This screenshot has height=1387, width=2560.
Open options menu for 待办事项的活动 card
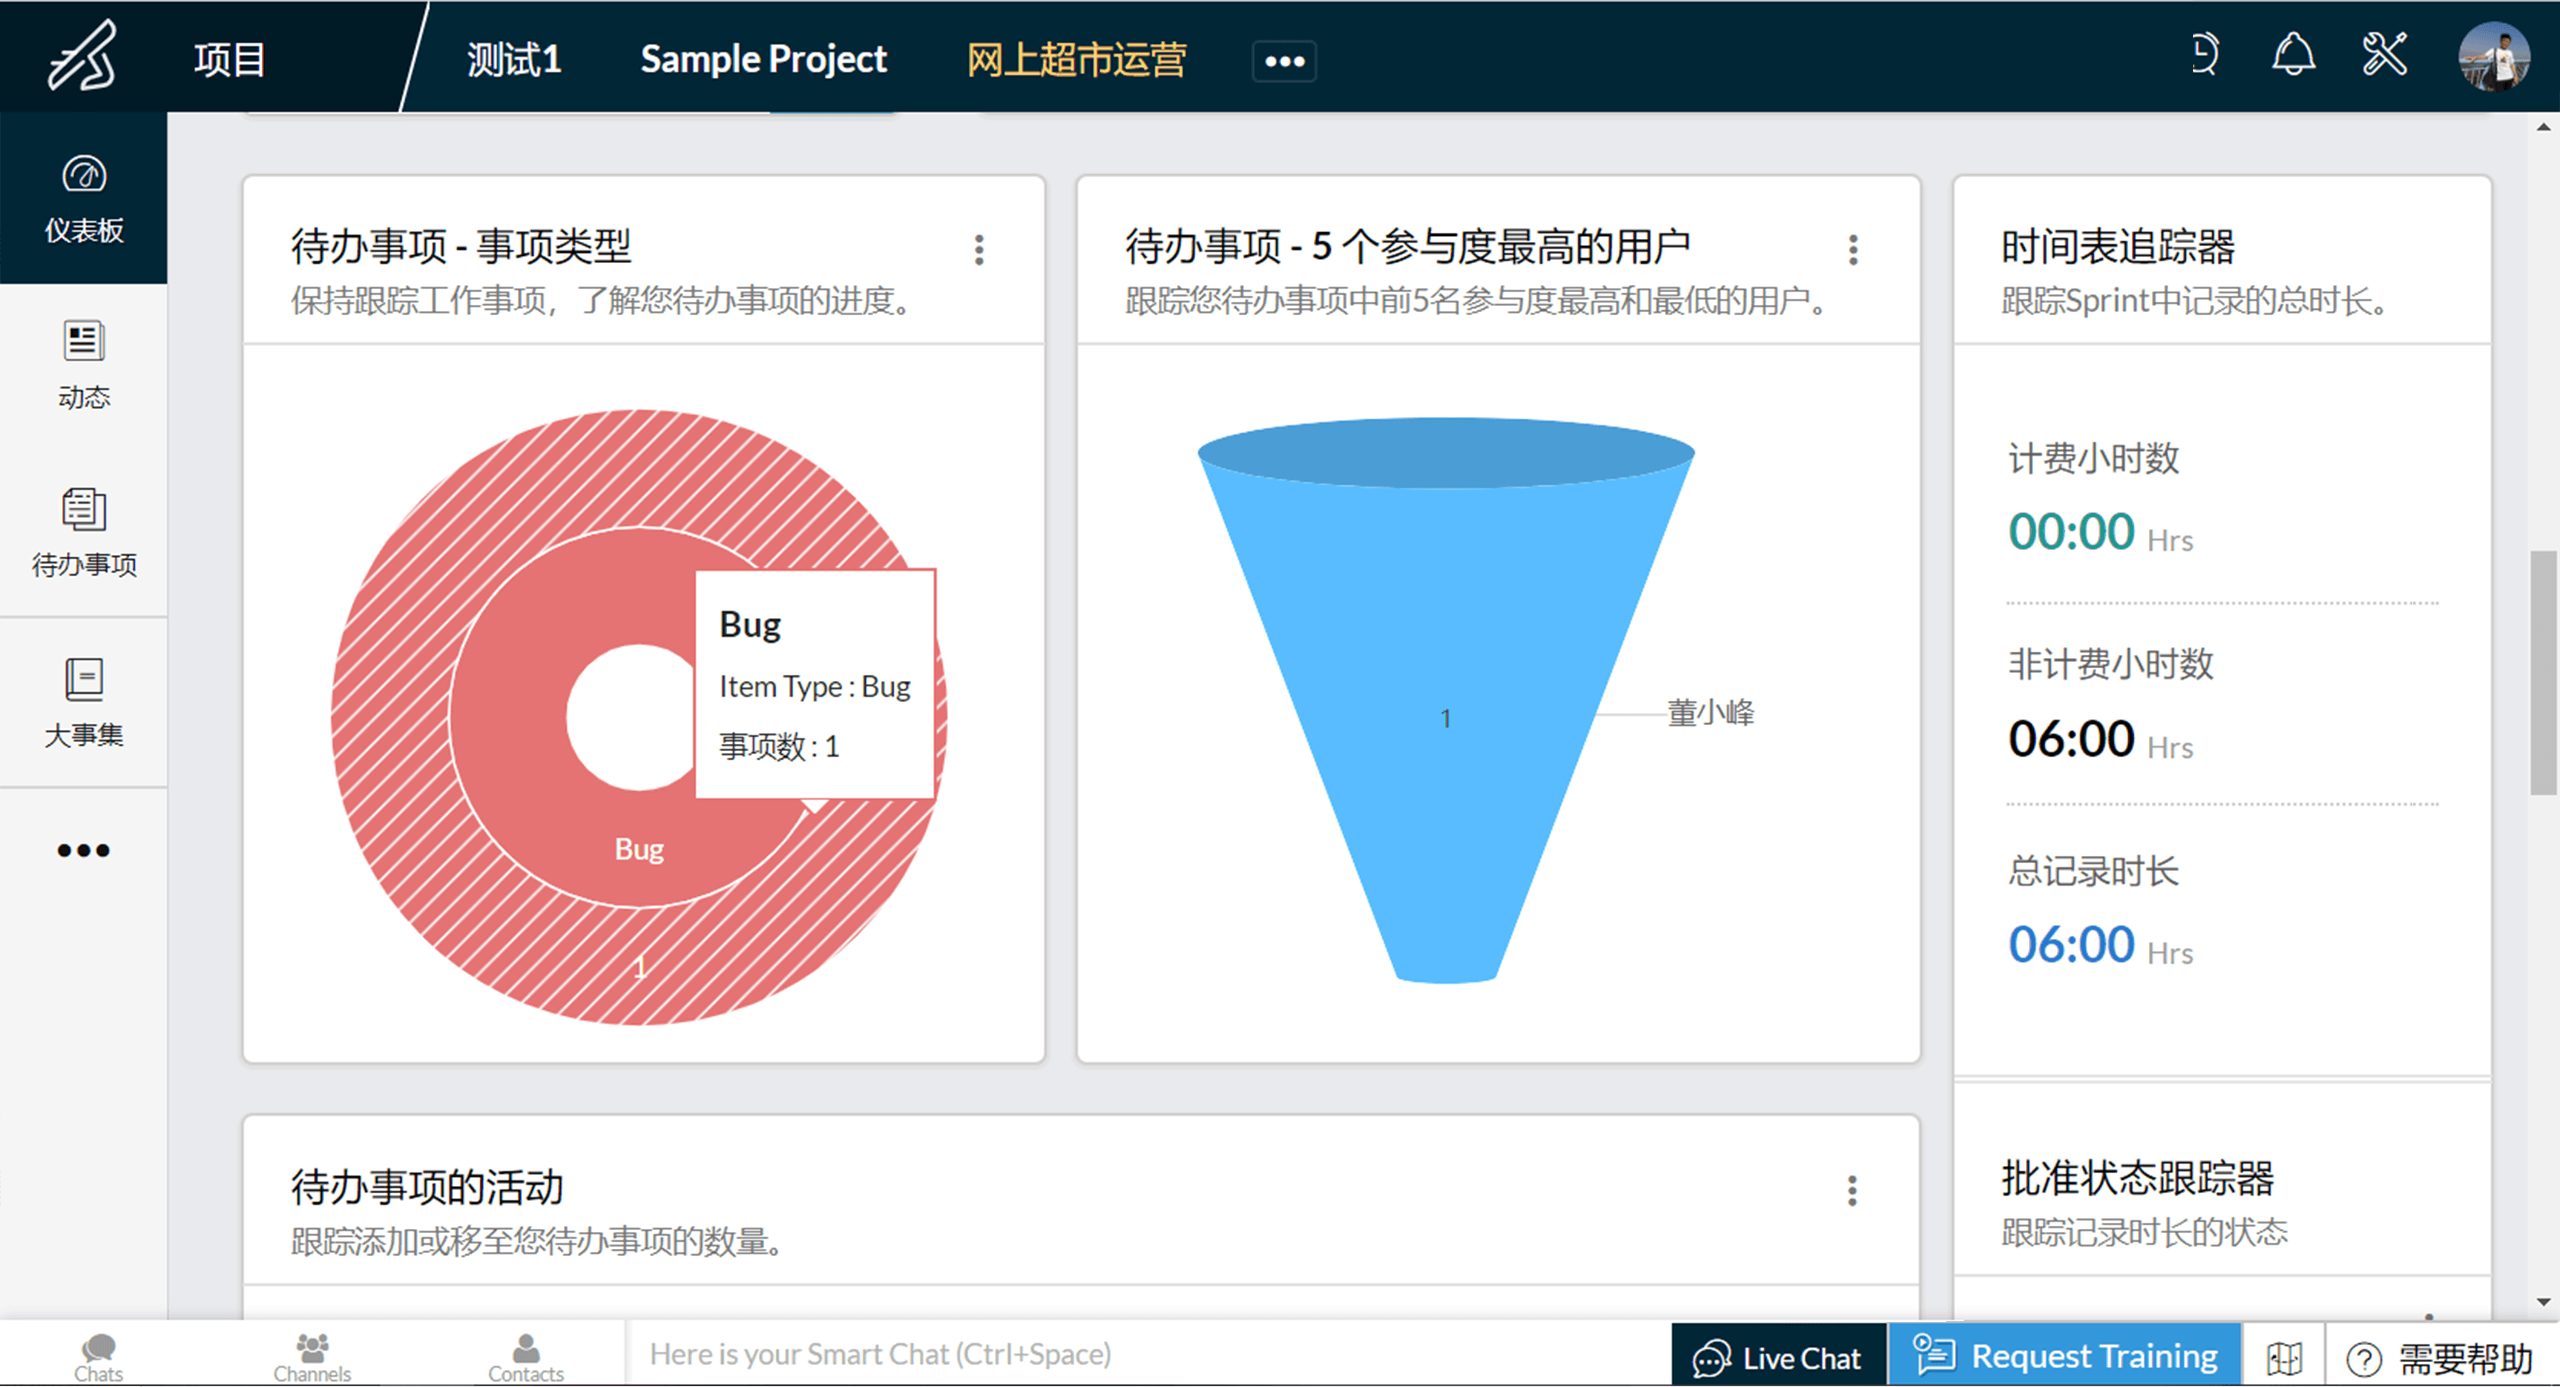[1852, 1190]
